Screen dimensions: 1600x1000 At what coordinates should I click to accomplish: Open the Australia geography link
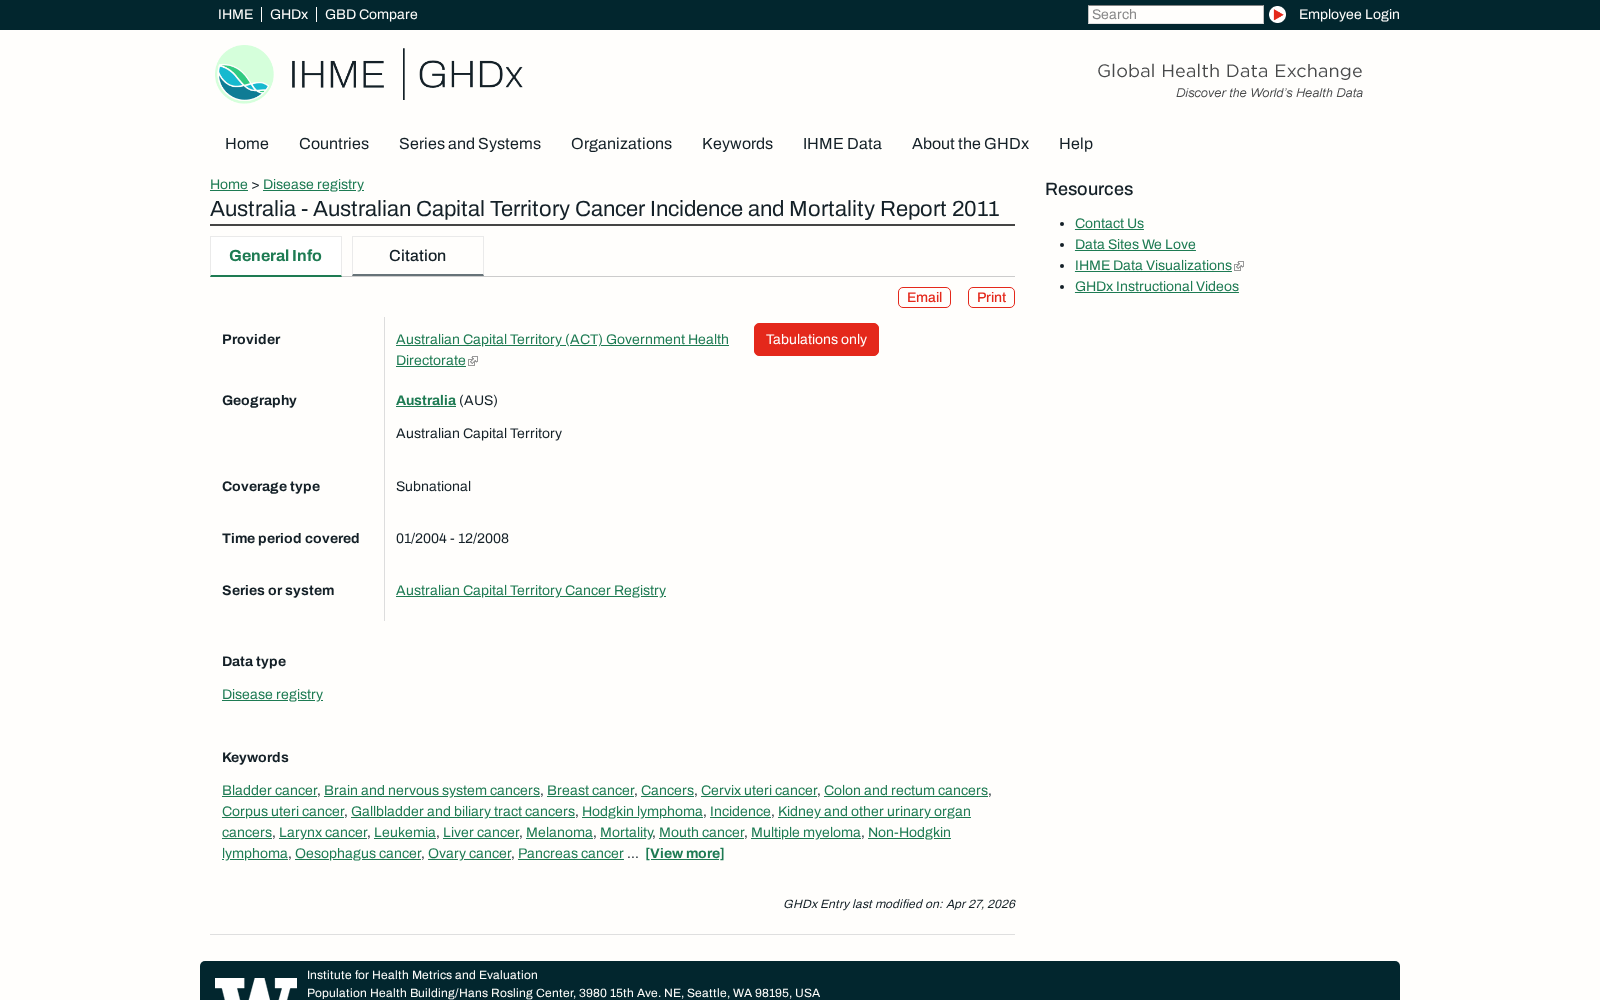pos(426,400)
